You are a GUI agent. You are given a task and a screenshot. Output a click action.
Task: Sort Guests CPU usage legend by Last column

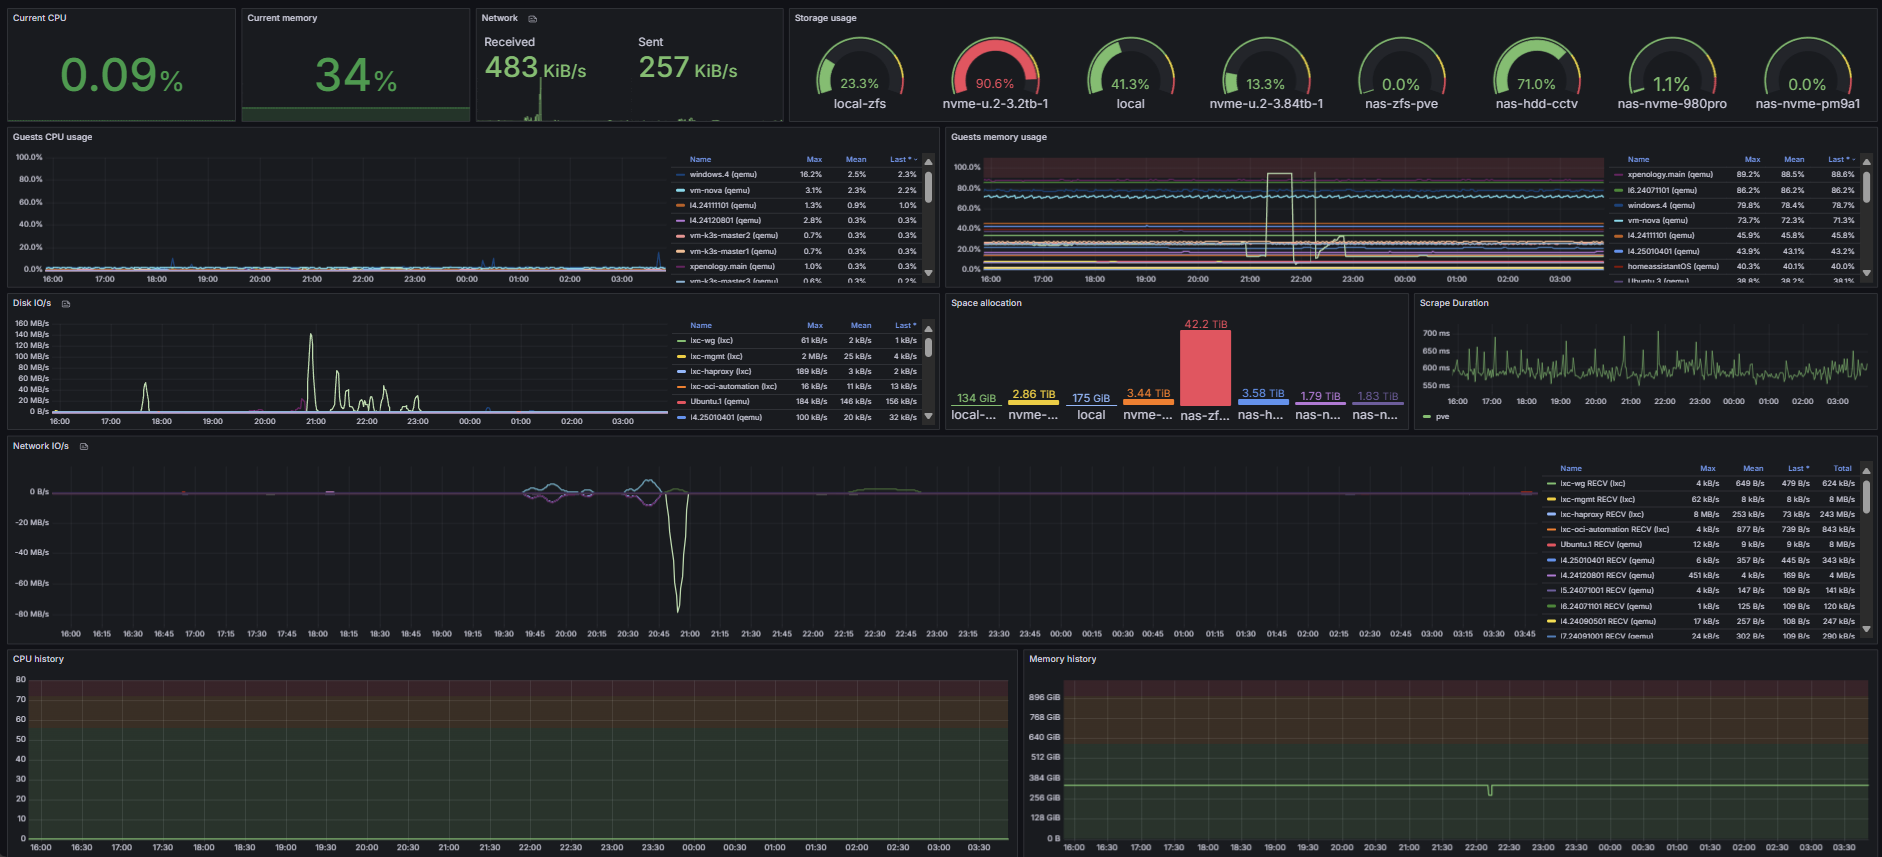[x=900, y=160]
